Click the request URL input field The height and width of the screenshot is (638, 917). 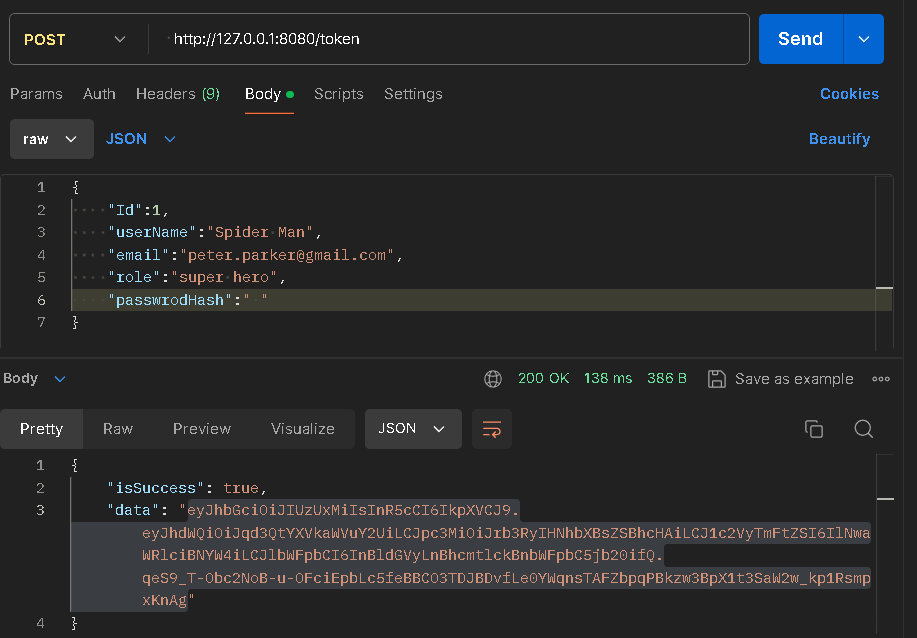[x=450, y=39]
